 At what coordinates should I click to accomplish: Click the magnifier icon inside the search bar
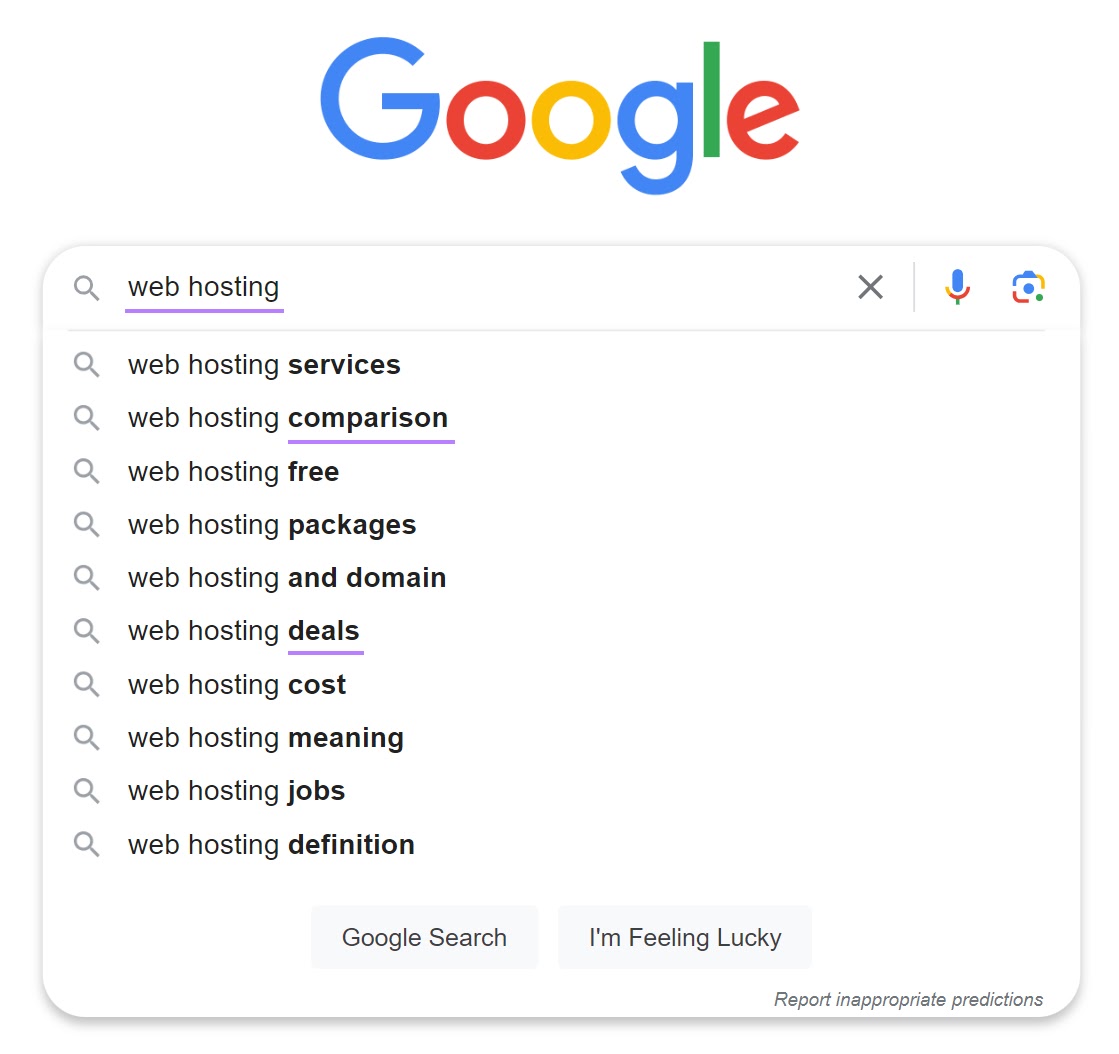(x=87, y=287)
